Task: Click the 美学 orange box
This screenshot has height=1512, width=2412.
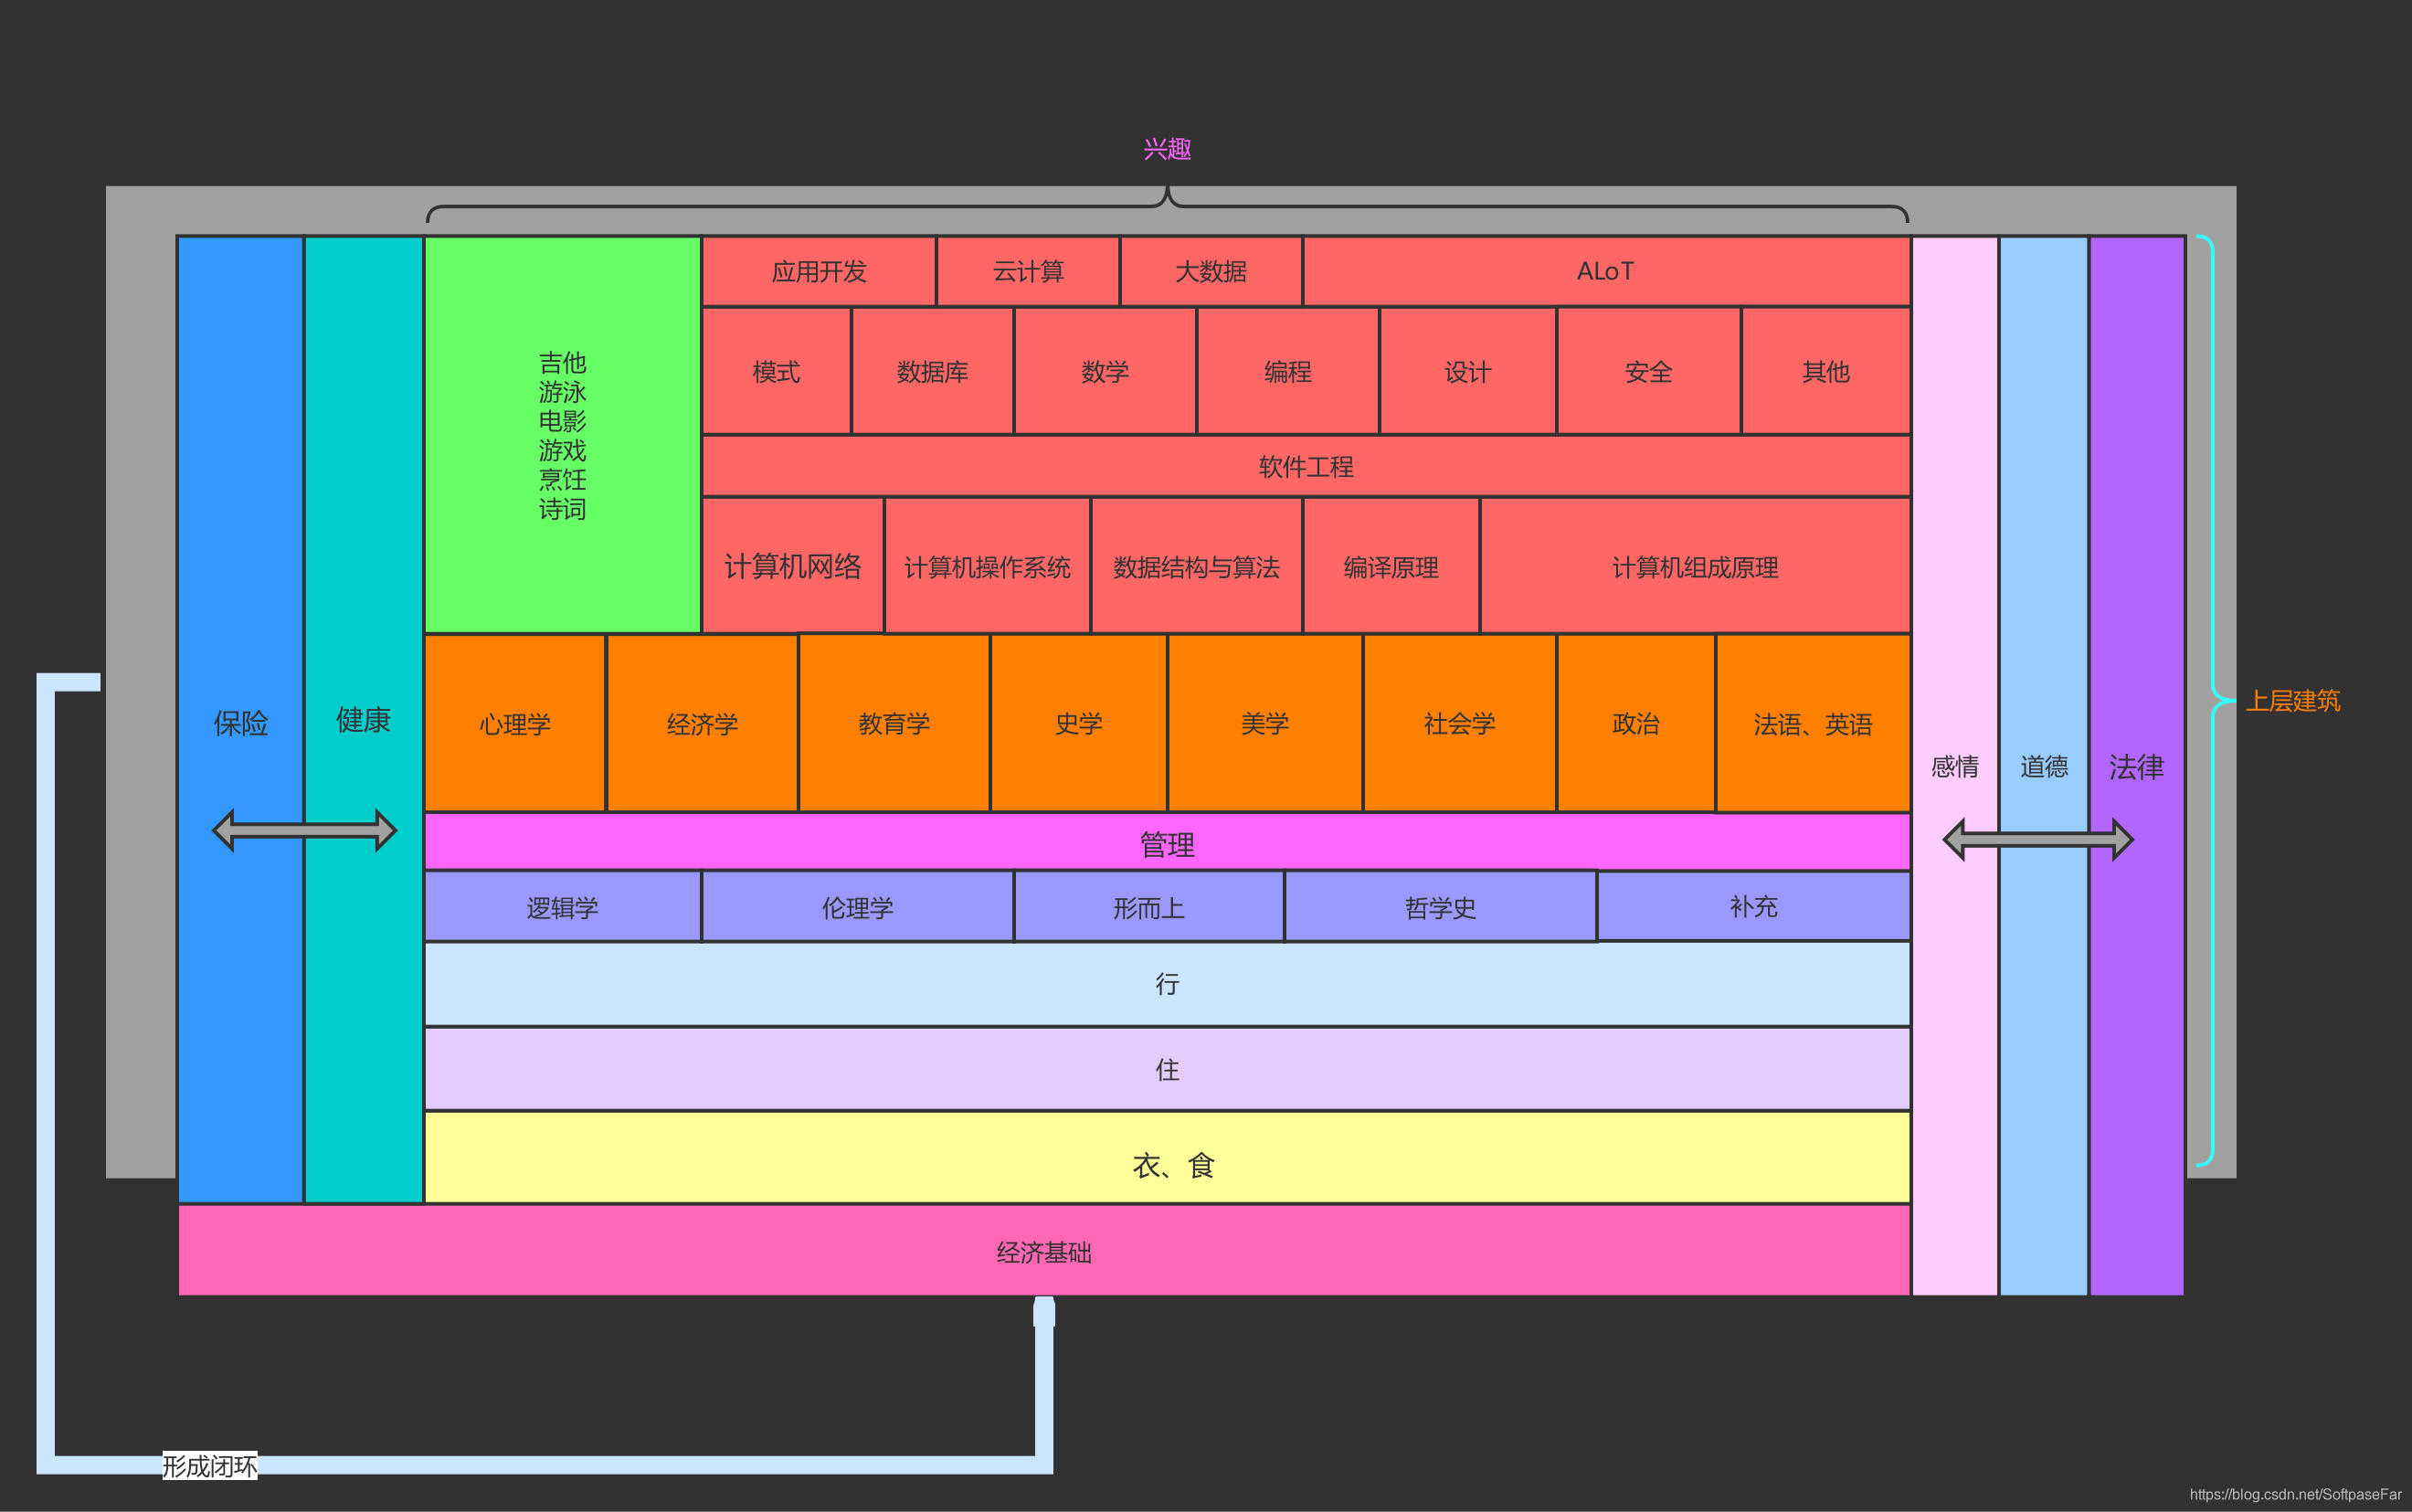Action: click(x=1265, y=723)
